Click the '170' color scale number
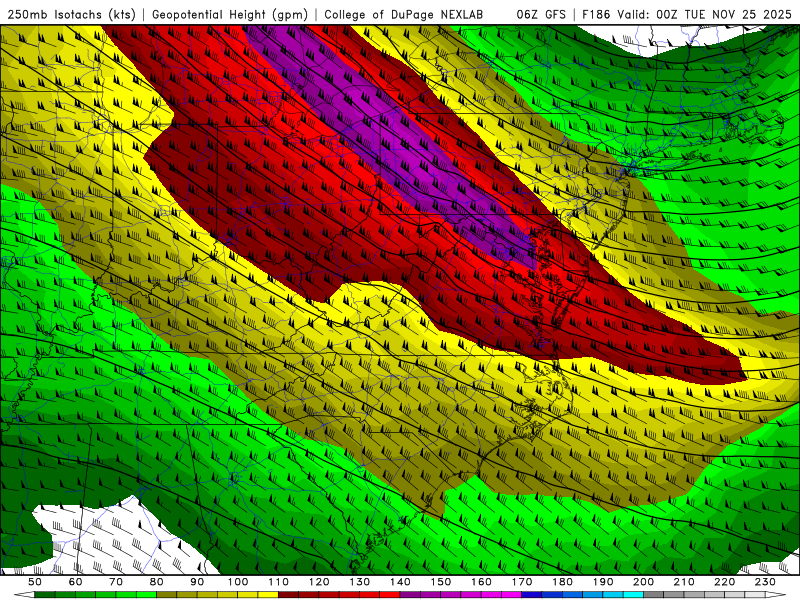The image size is (800, 600). [x=522, y=582]
